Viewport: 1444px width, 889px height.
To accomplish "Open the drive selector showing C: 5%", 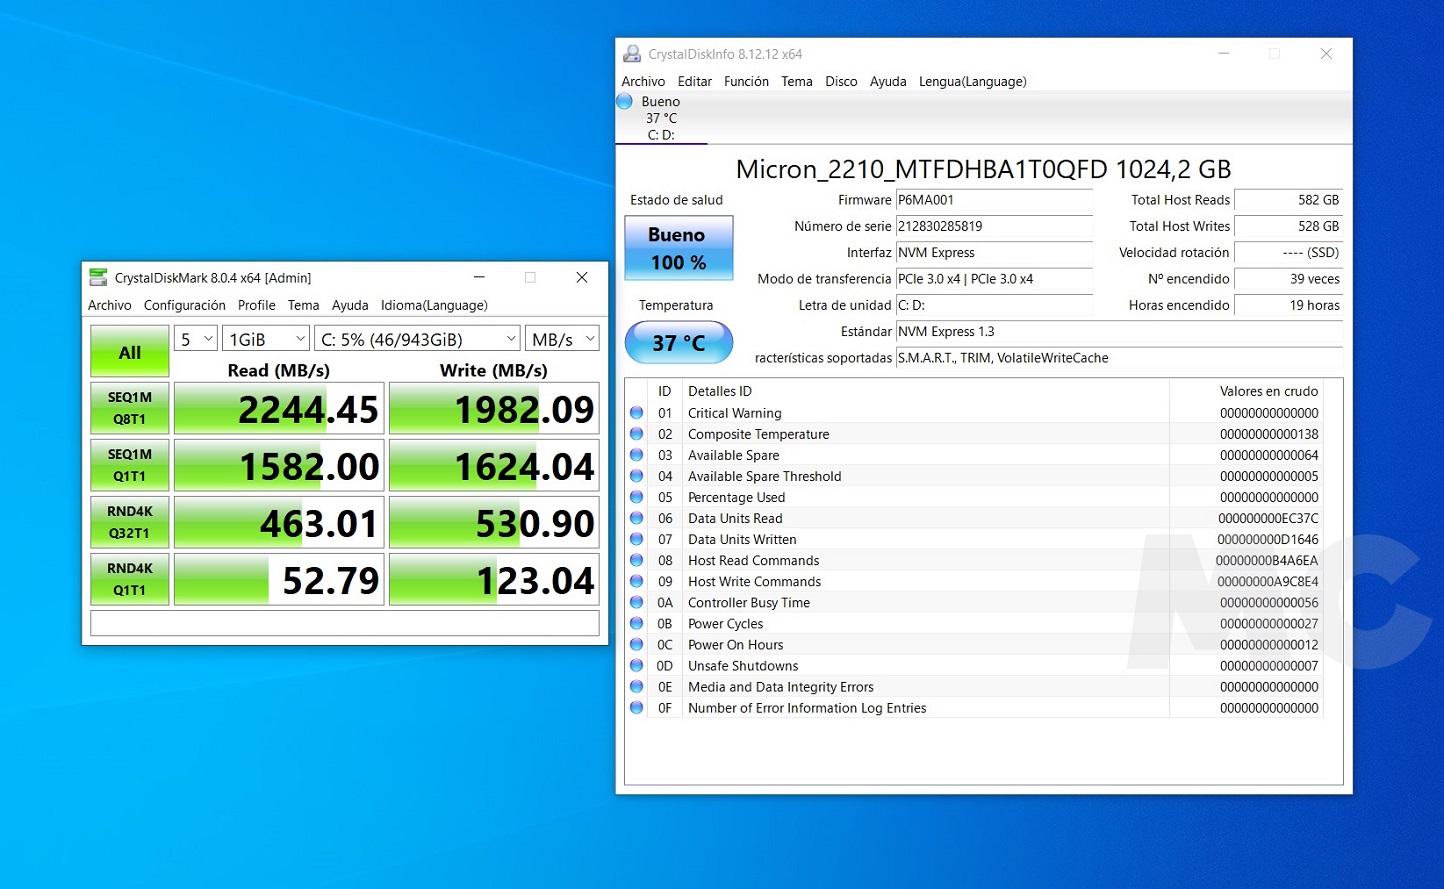I will coord(417,340).
